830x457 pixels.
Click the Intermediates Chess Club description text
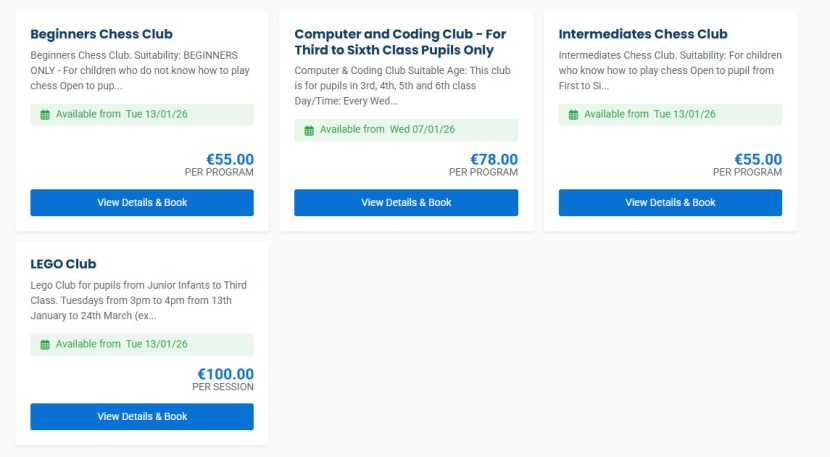coord(670,70)
